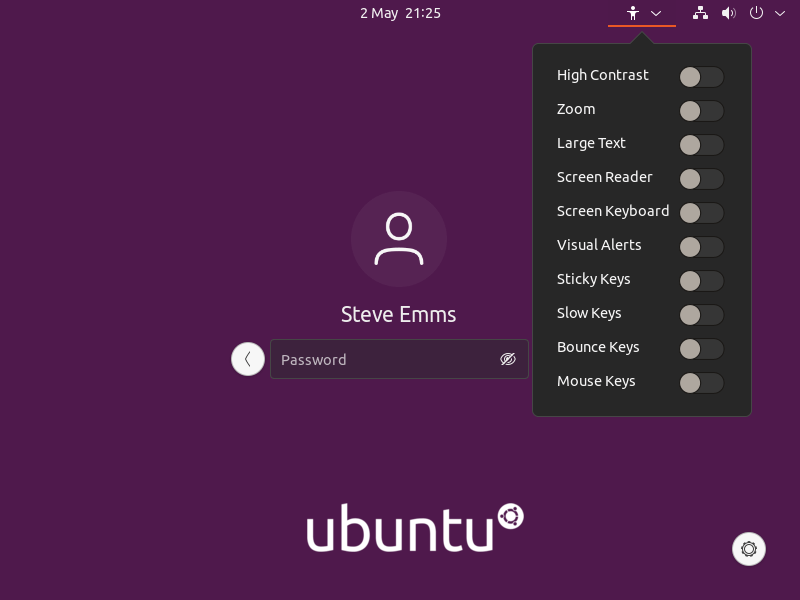Viewport: 800px width, 600px height.
Task: Go back with the round arrow button
Action: 248,359
